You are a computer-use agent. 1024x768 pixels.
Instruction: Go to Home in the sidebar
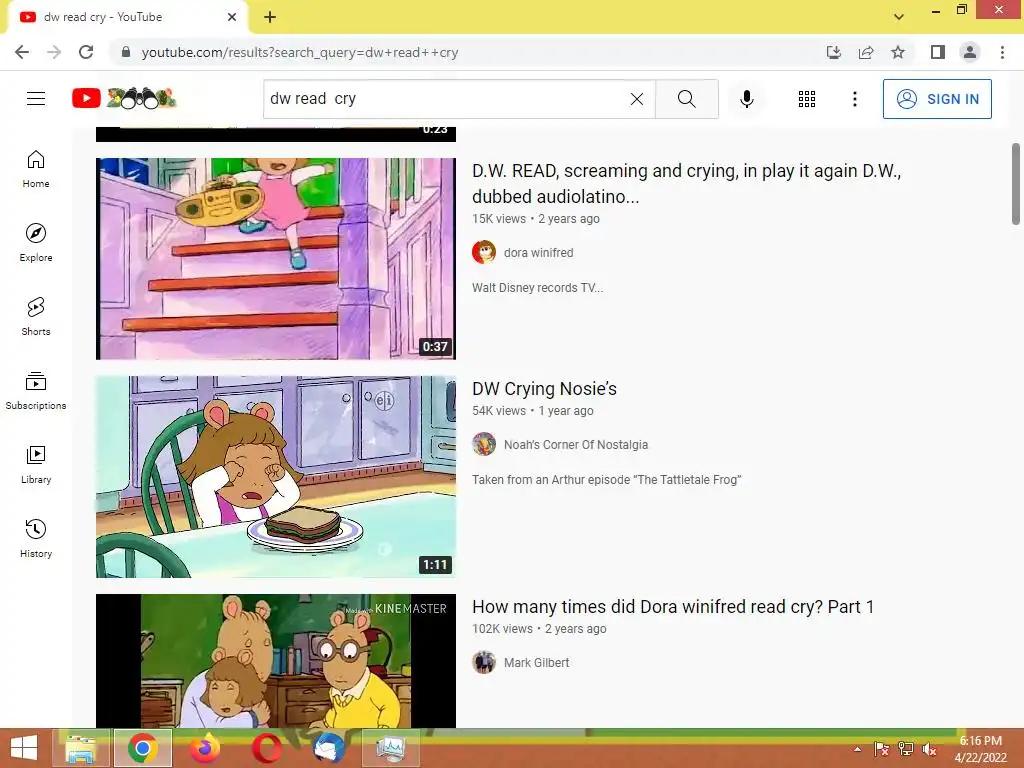click(36, 169)
